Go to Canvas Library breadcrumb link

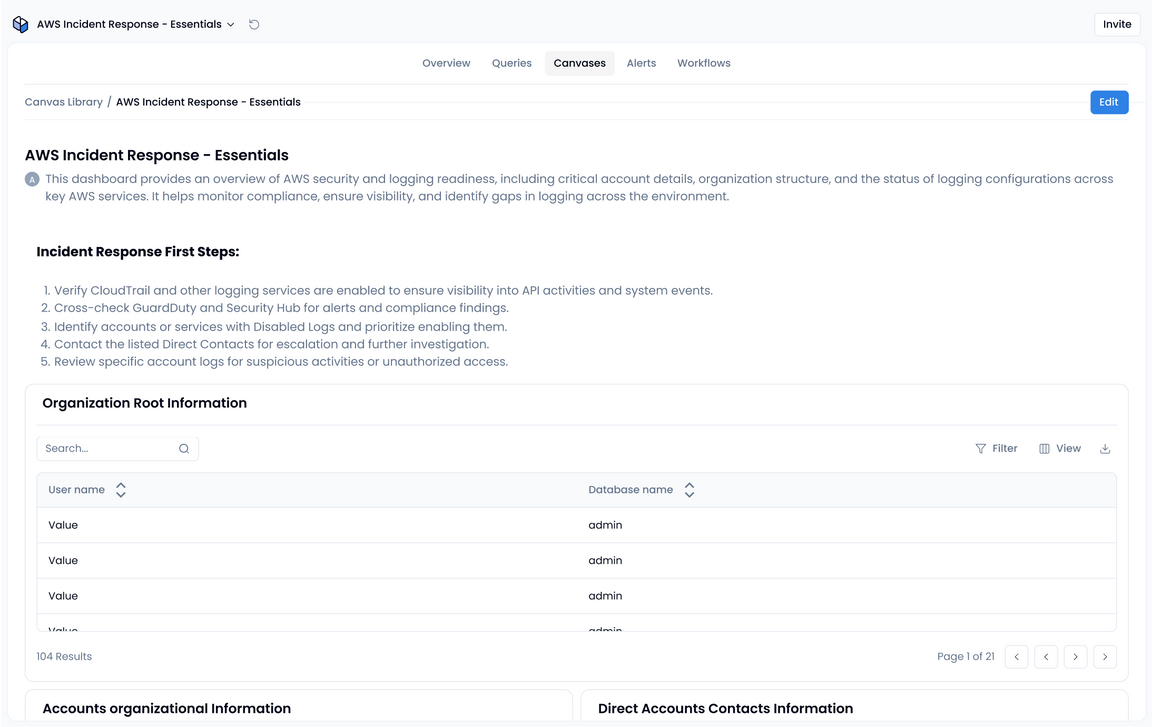pos(64,102)
